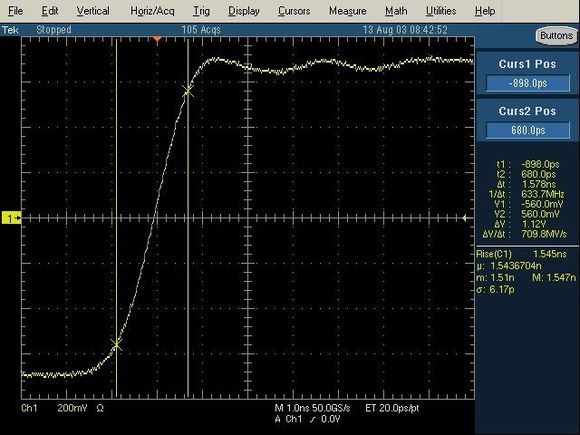The image size is (580, 435).
Task: Open the Display menu
Action: (244, 11)
